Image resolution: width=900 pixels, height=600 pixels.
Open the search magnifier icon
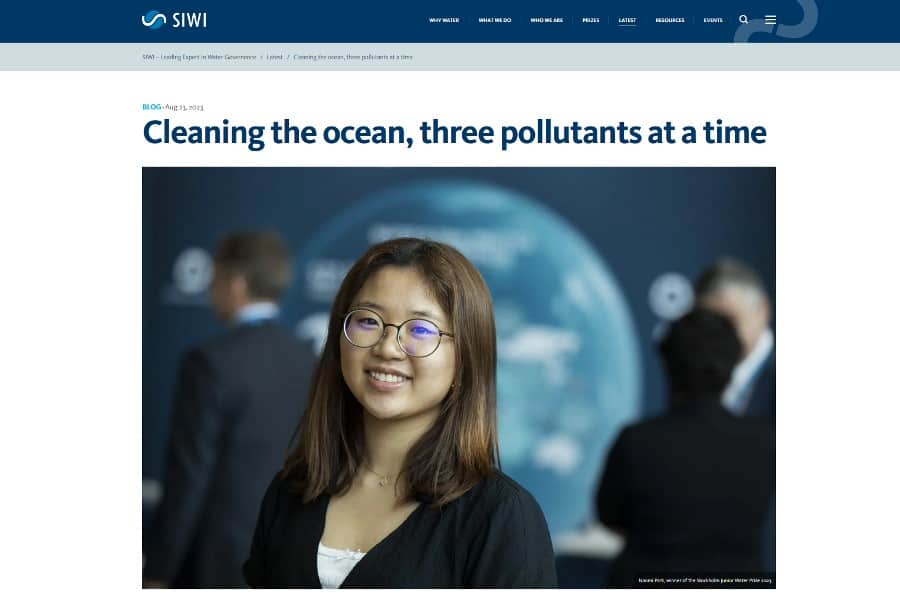pos(743,20)
